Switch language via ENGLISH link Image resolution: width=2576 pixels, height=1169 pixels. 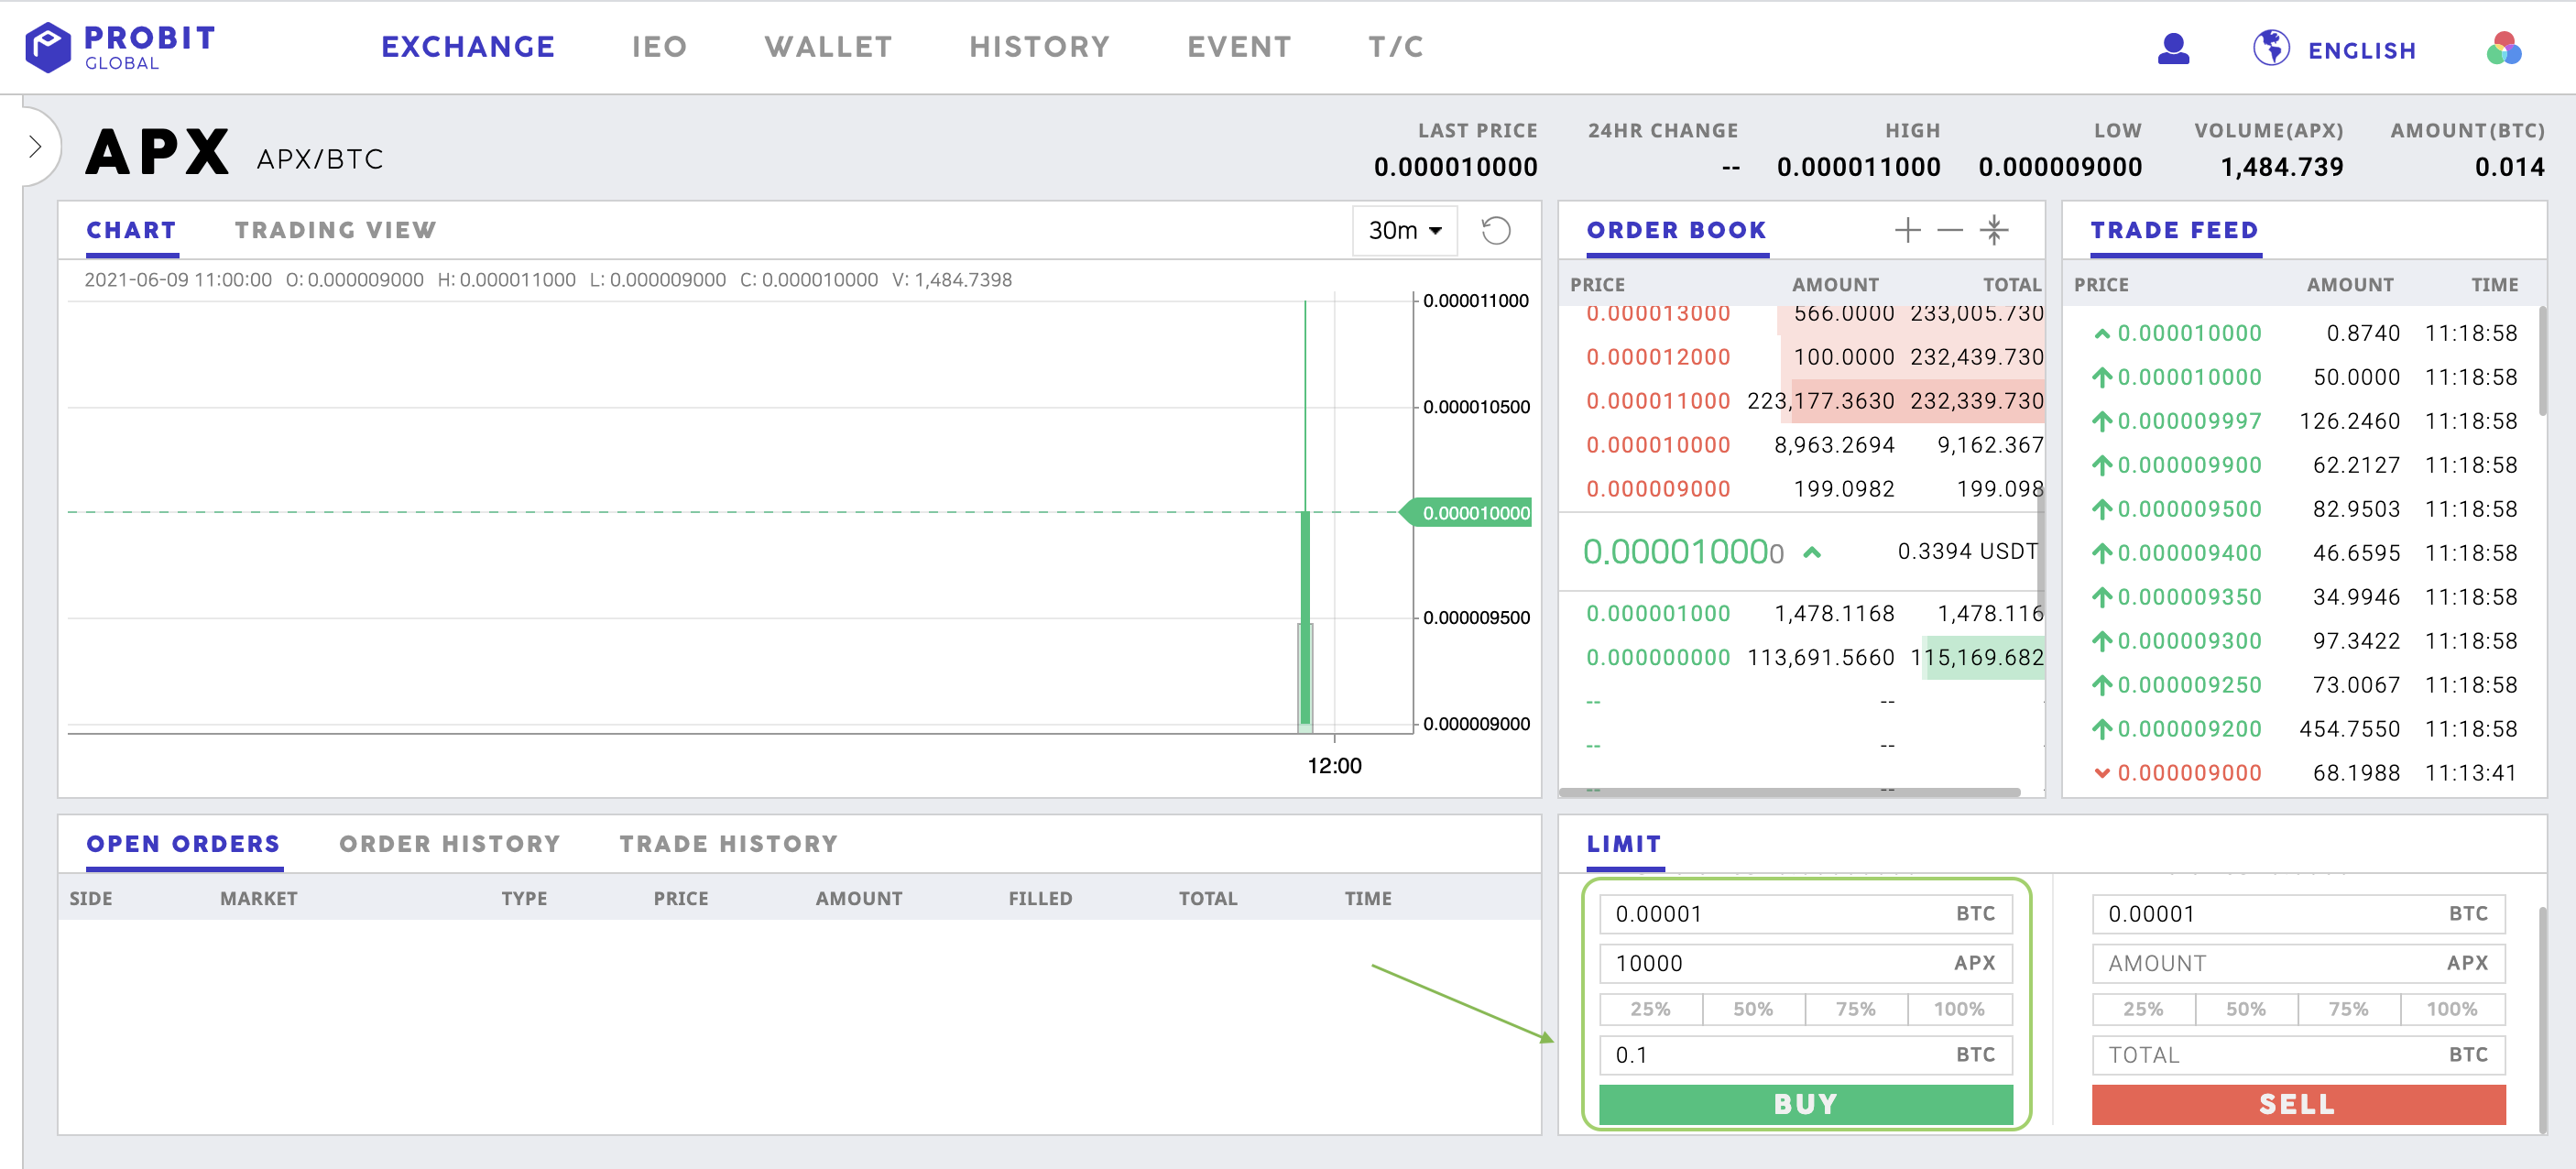click(2361, 50)
